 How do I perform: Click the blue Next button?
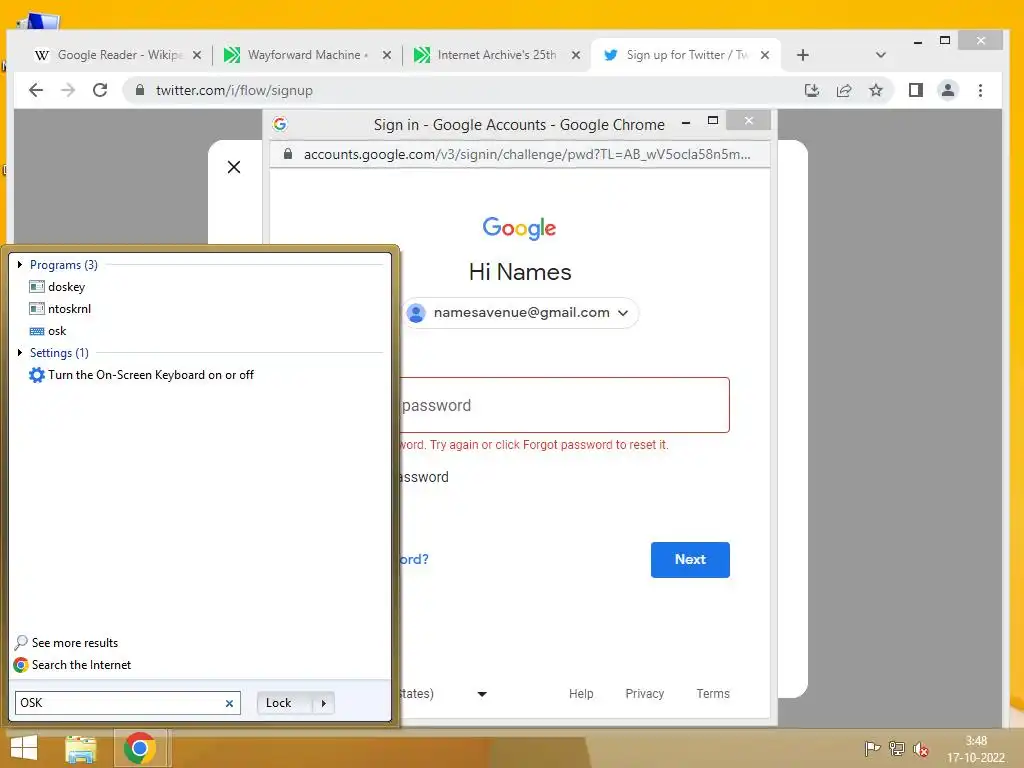[x=690, y=560]
